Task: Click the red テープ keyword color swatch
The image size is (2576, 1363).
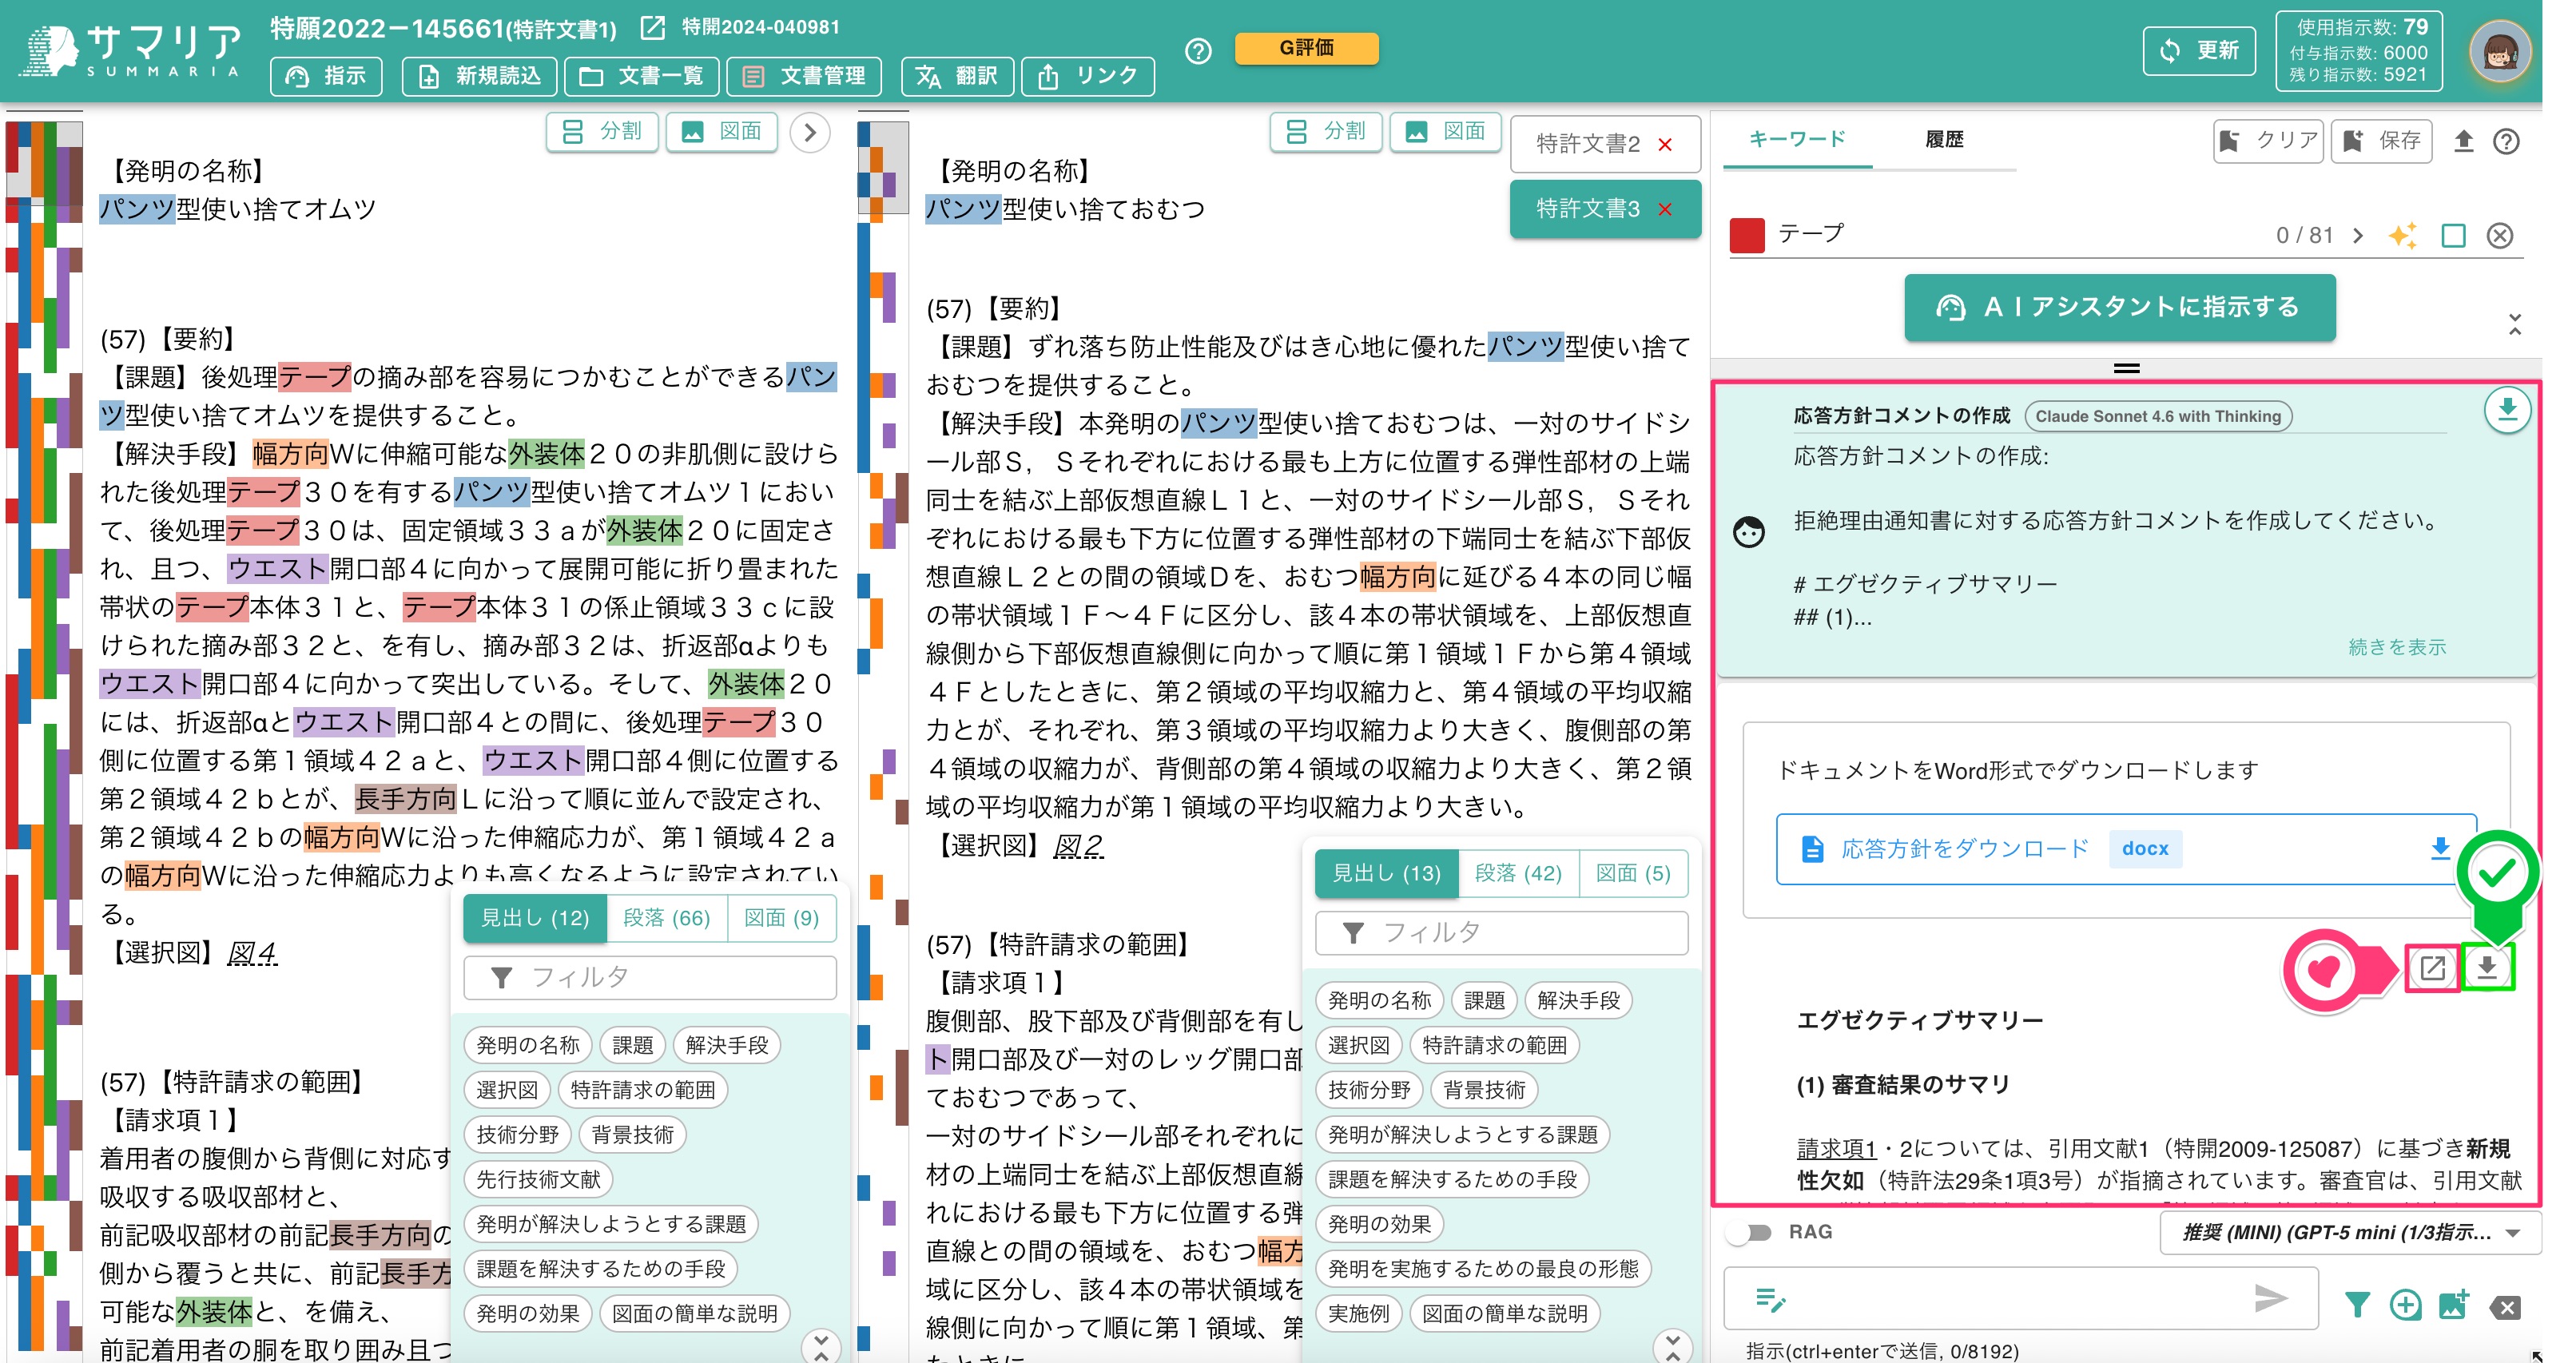Action: coord(1746,236)
